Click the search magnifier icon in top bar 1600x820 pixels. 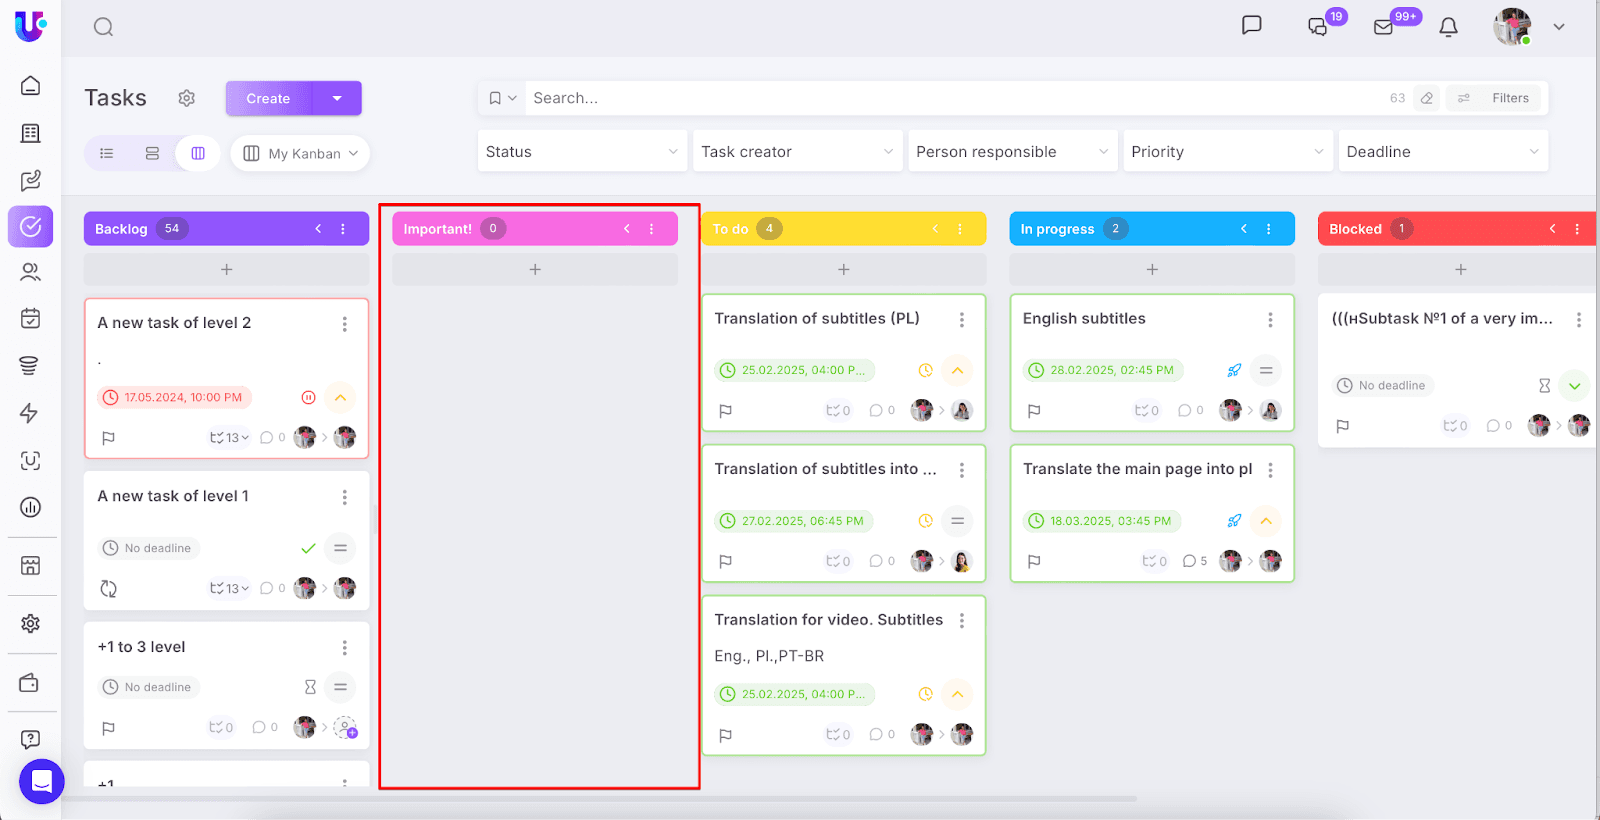coord(103,27)
